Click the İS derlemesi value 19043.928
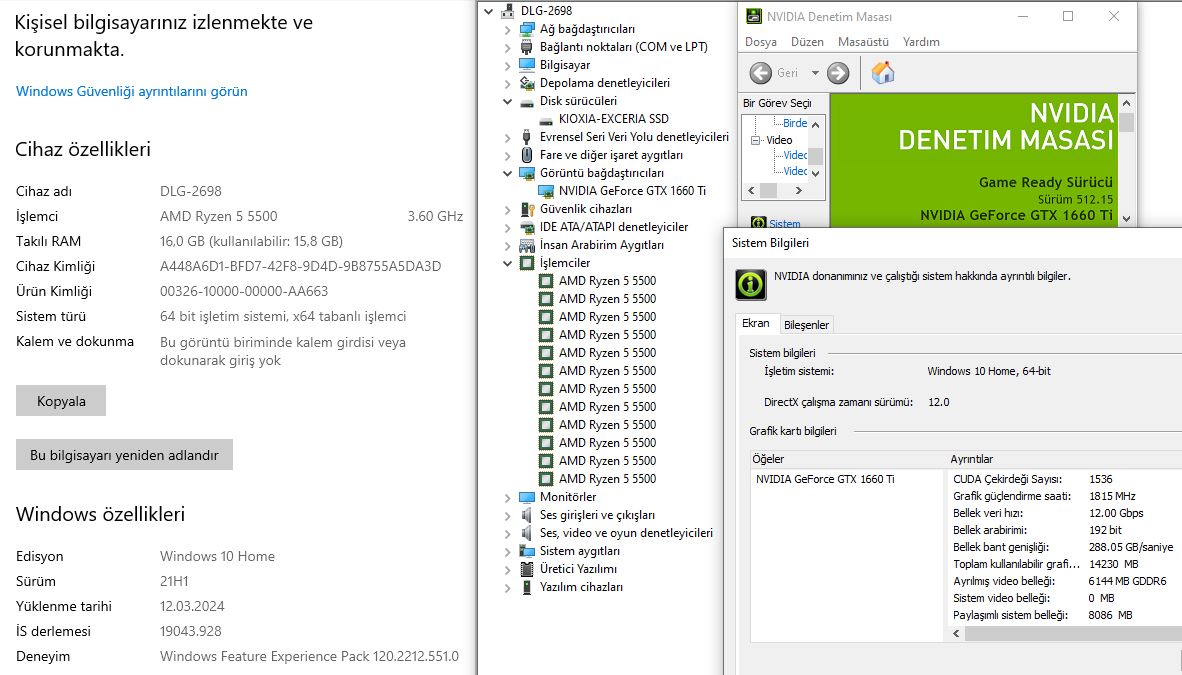The image size is (1182, 675). [x=191, y=631]
